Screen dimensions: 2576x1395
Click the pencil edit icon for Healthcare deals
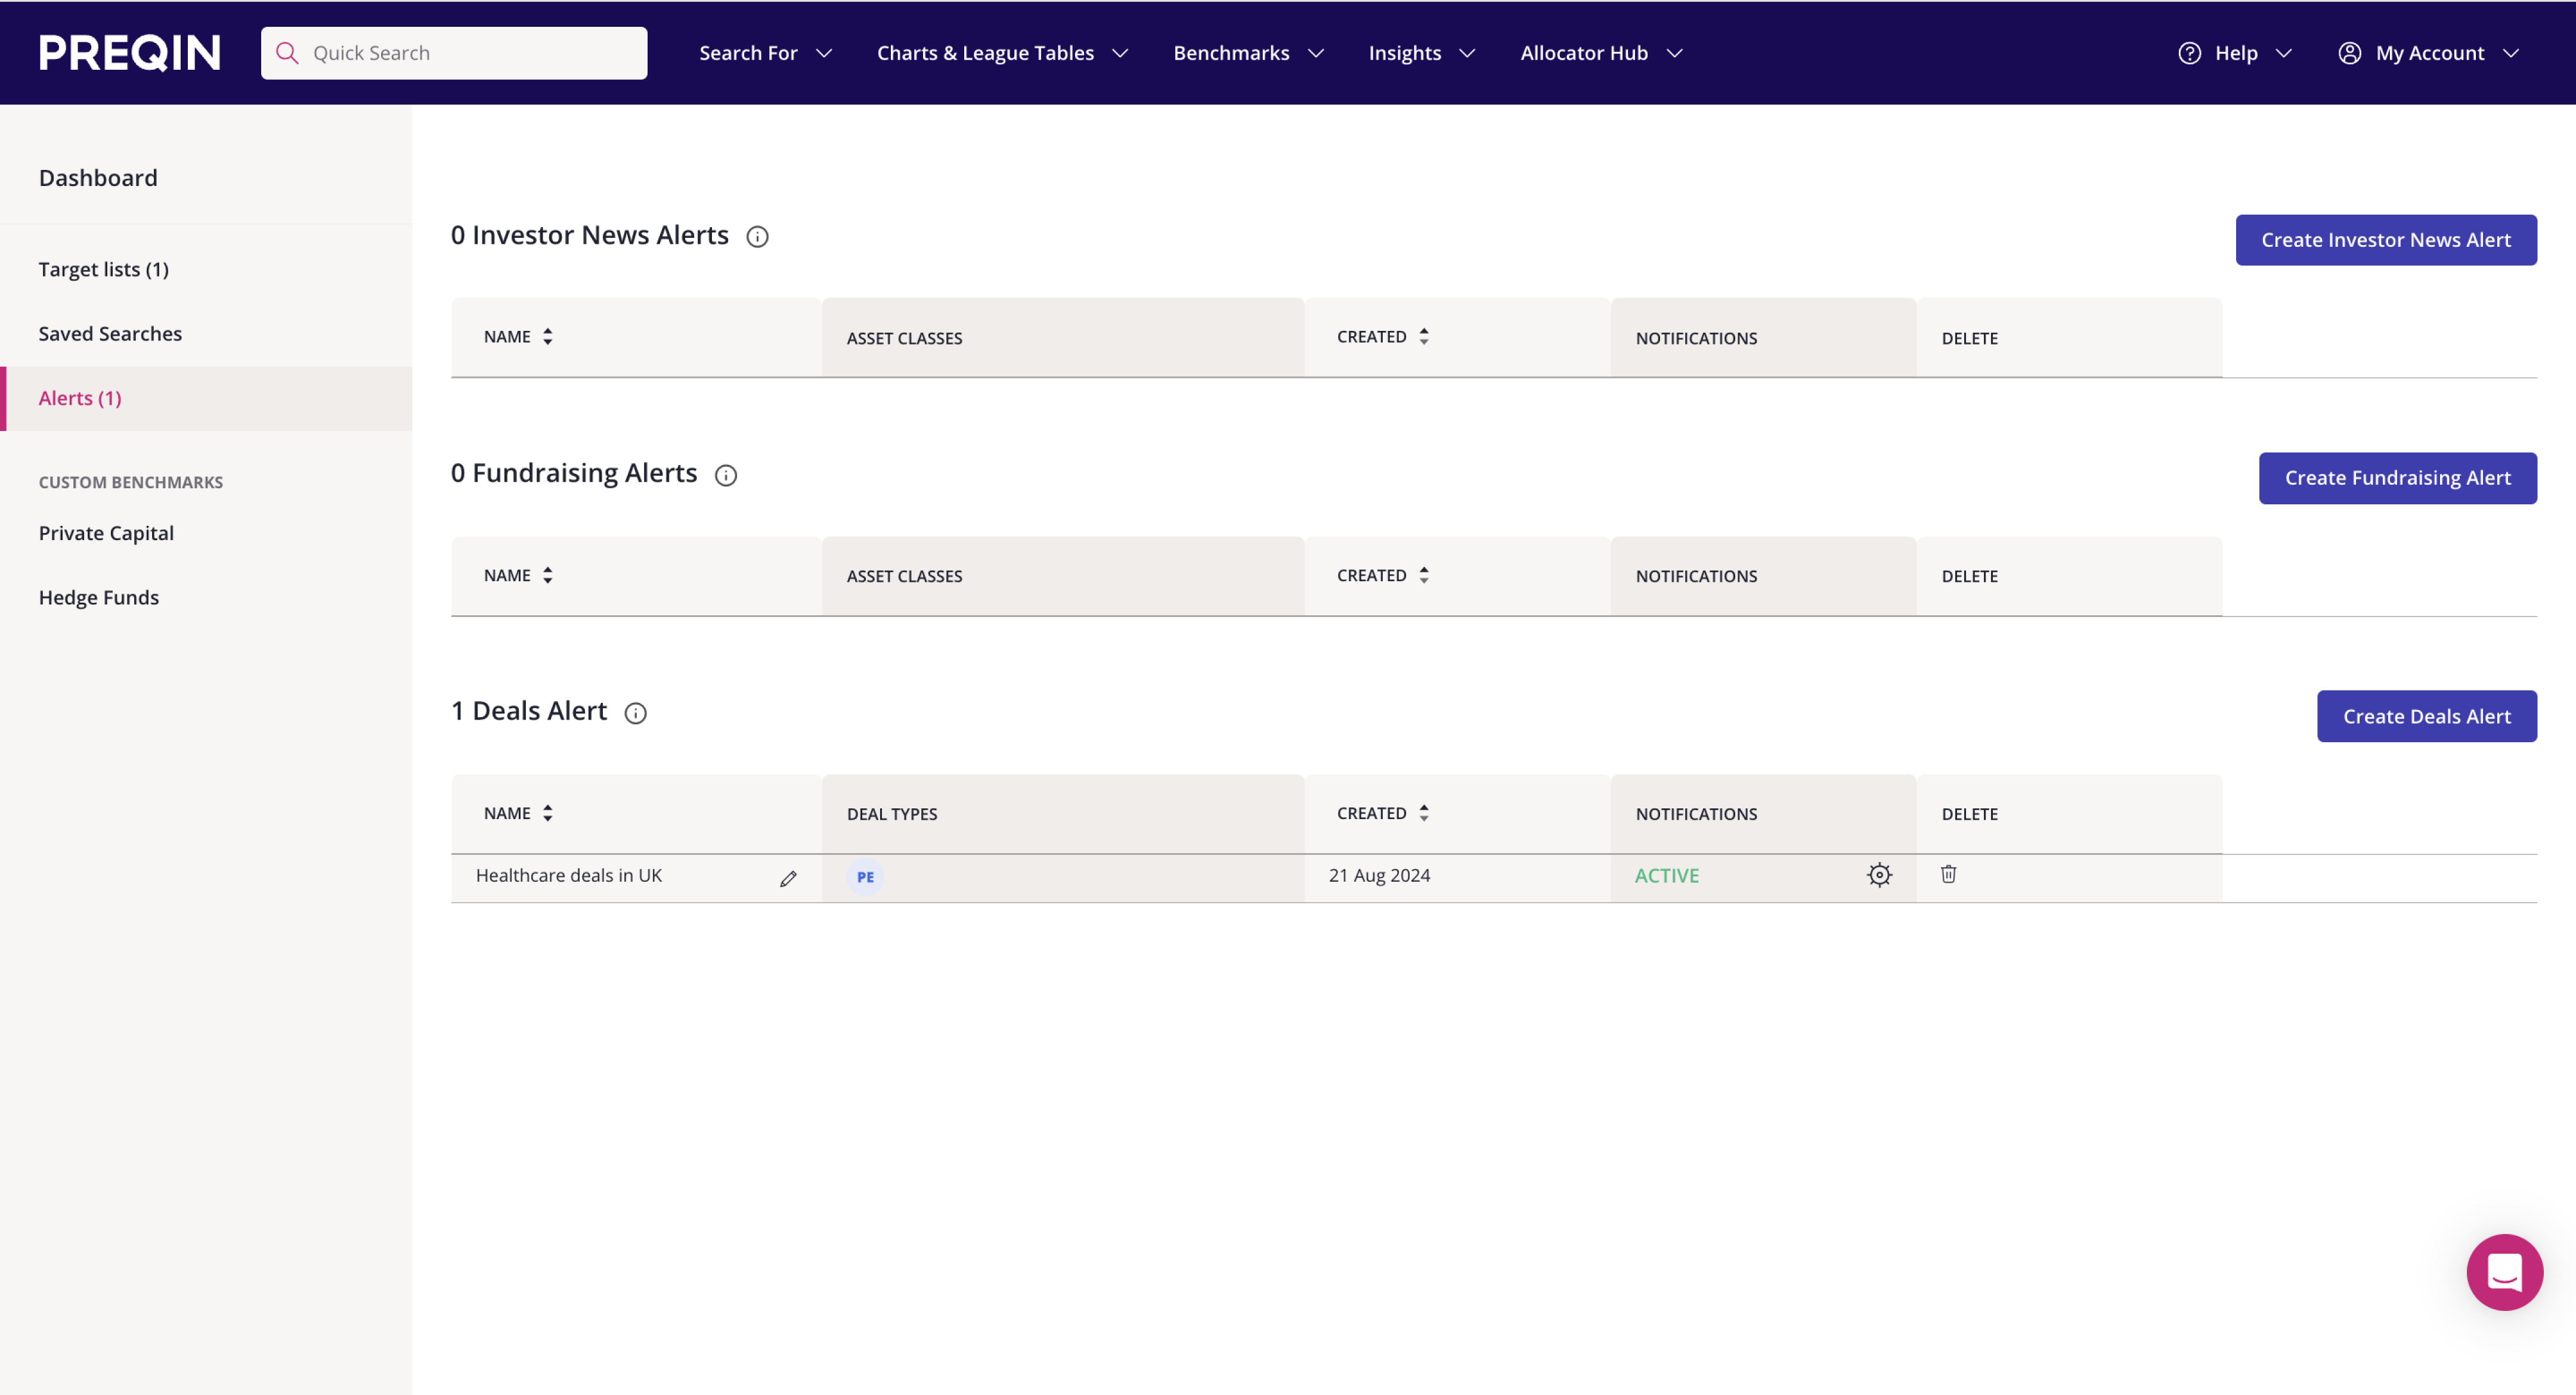(788, 878)
